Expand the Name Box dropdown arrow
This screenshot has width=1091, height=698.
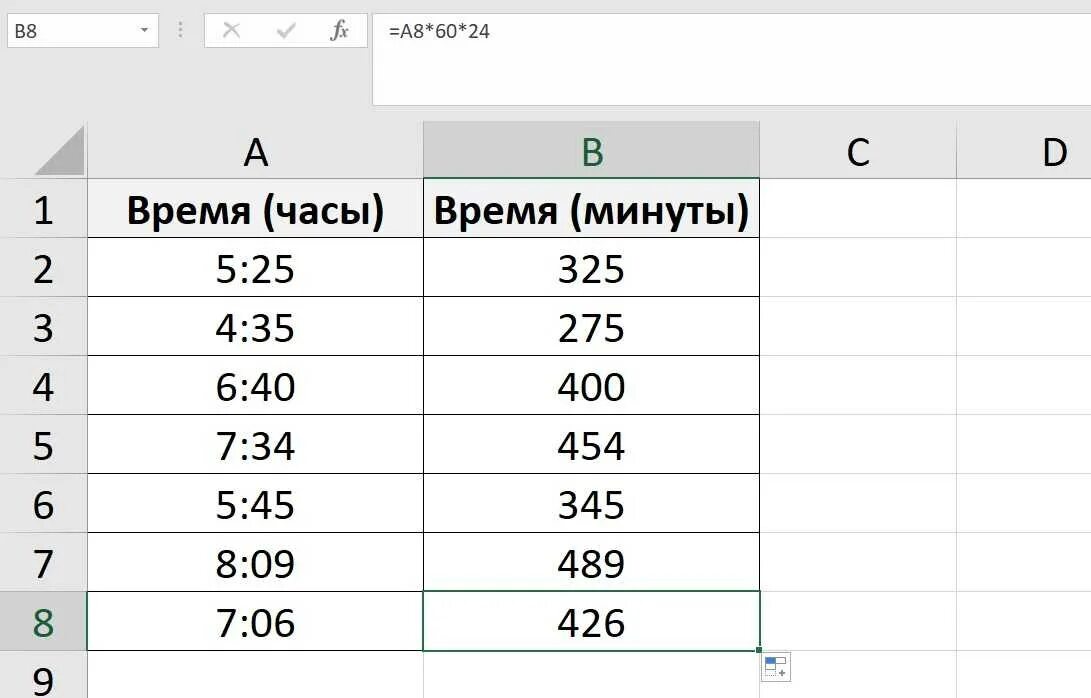145,31
